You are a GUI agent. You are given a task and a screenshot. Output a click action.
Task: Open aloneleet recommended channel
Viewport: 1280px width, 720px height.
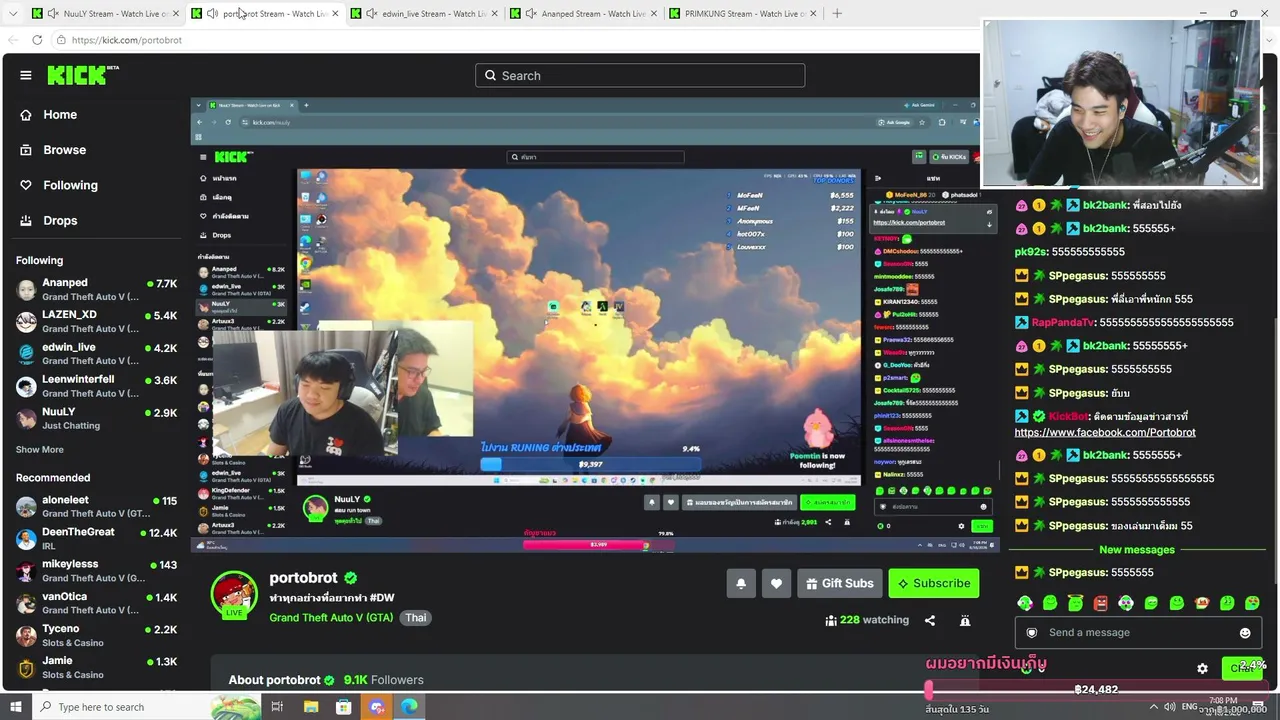coord(96,506)
